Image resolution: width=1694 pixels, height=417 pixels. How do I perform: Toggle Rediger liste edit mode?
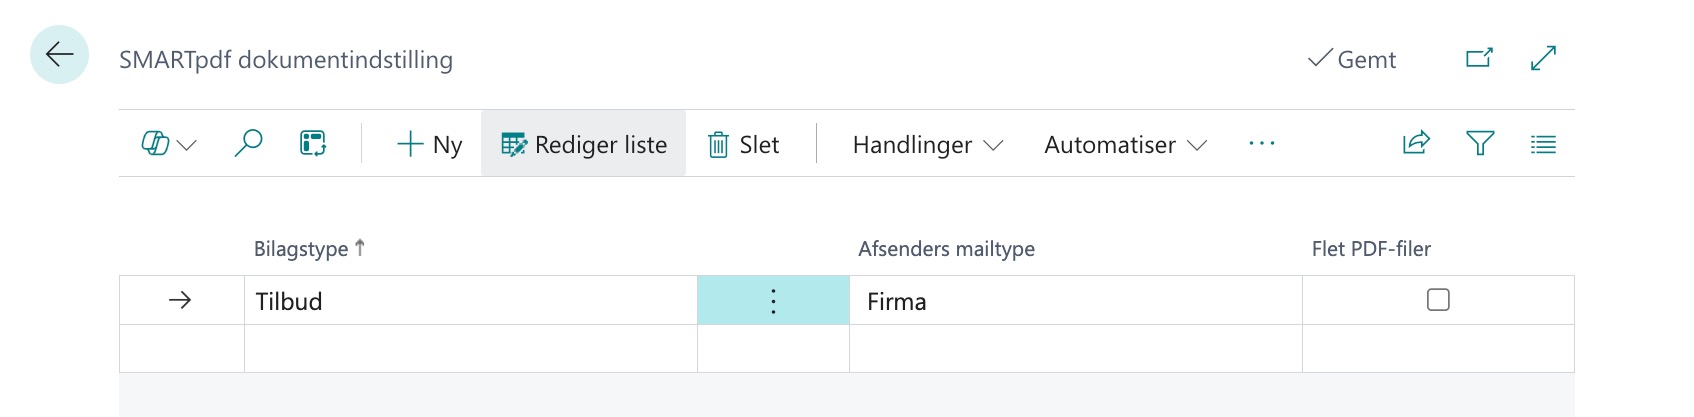pyautogui.click(x=584, y=145)
